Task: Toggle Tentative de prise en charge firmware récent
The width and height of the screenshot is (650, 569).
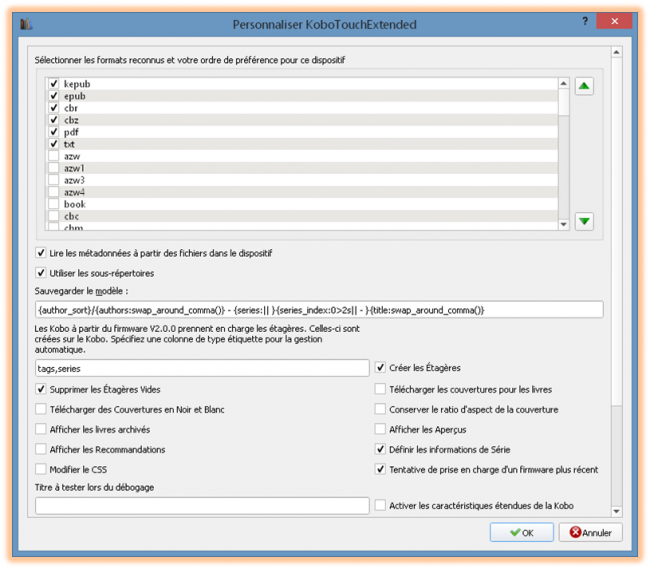Action: pyautogui.click(x=380, y=470)
